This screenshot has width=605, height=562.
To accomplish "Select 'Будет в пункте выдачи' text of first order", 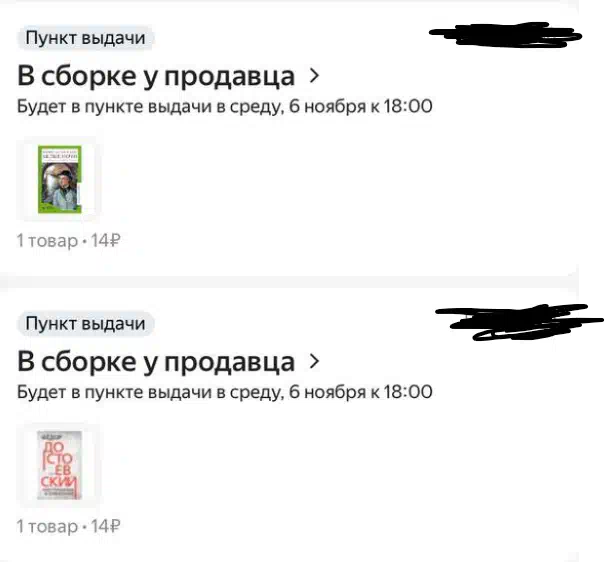I will pyautogui.click(x=114, y=106).
